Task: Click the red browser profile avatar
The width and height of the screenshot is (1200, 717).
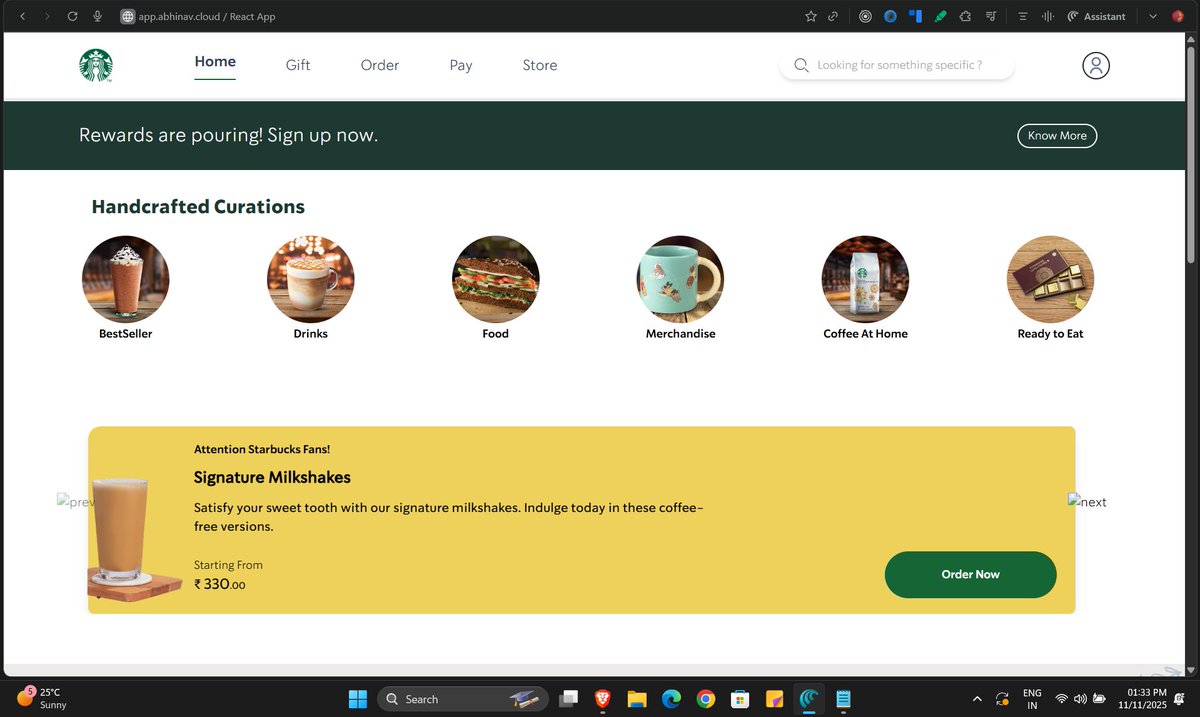Action: point(1177,16)
